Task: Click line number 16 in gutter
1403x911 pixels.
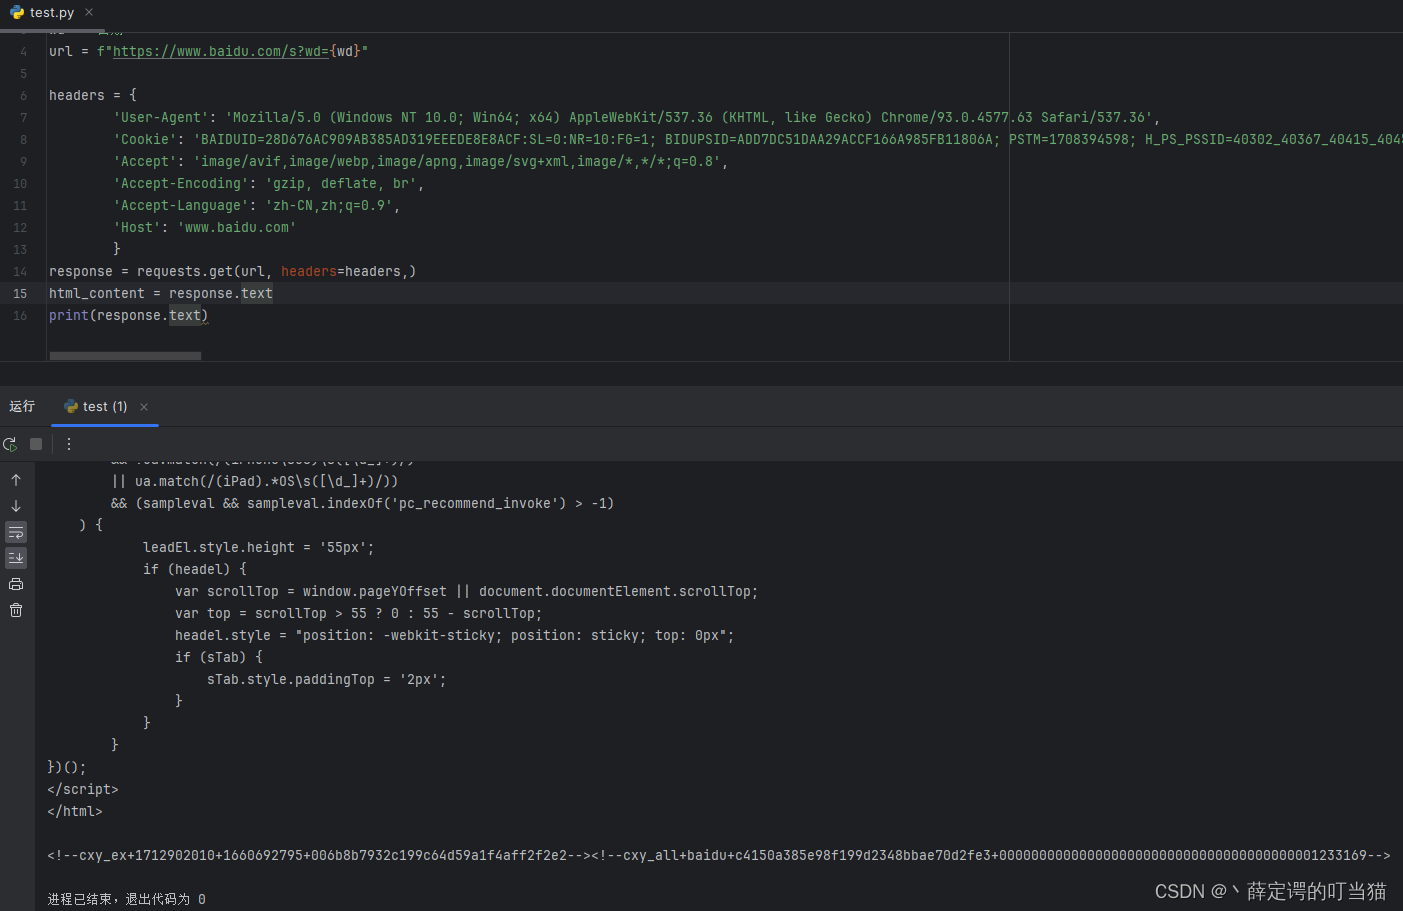Action: click(x=20, y=315)
